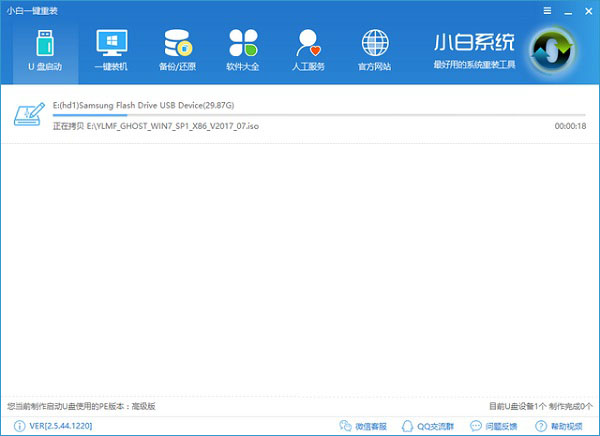Open the 备份/还原 tab
600x436 pixels.
[x=177, y=52]
